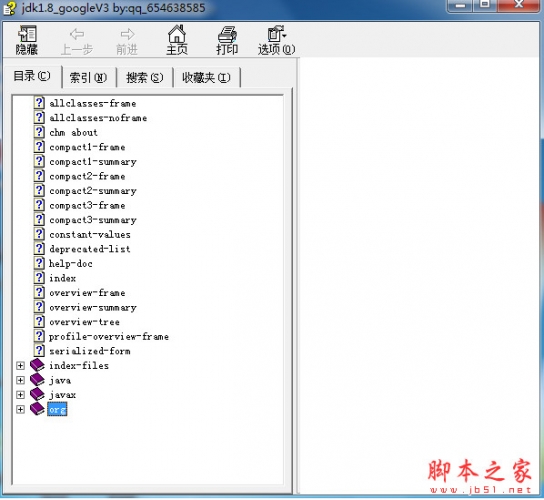The width and height of the screenshot is (544, 500).
Task: Open the deprecated-list topic
Action: click(90, 249)
